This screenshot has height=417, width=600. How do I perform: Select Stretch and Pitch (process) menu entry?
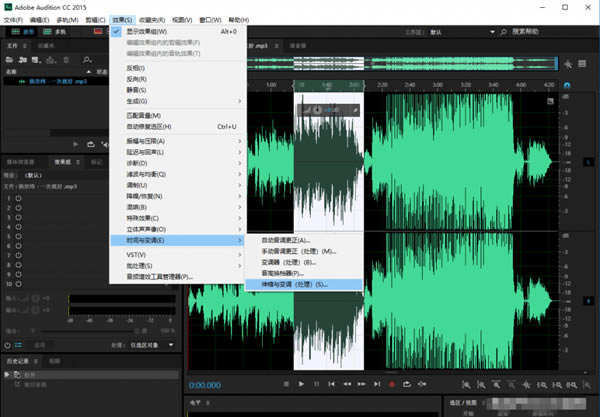click(x=294, y=284)
